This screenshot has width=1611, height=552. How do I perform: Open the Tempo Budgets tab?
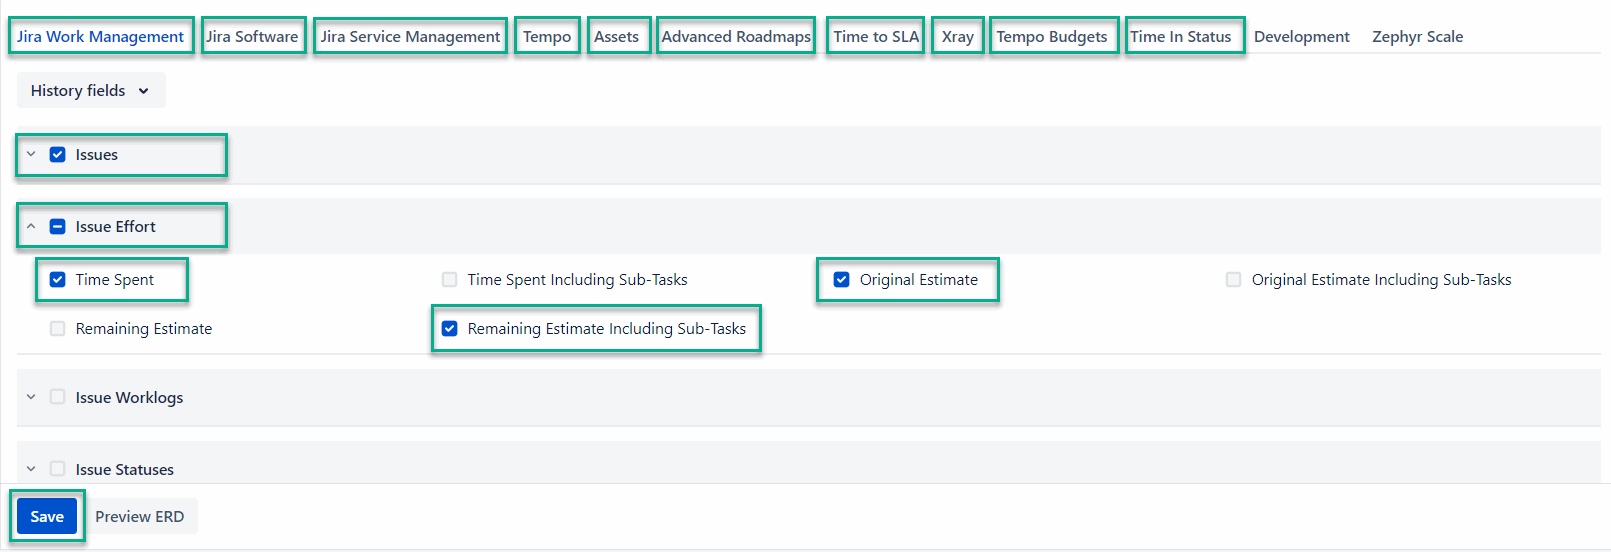click(x=1052, y=37)
